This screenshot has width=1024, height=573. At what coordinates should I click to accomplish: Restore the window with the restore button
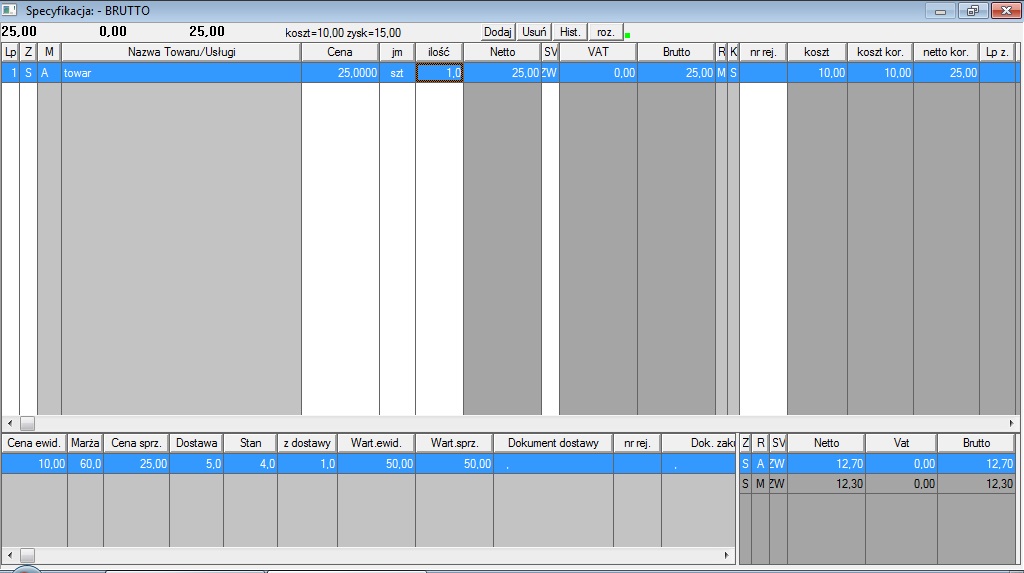(x=971, y=10)
